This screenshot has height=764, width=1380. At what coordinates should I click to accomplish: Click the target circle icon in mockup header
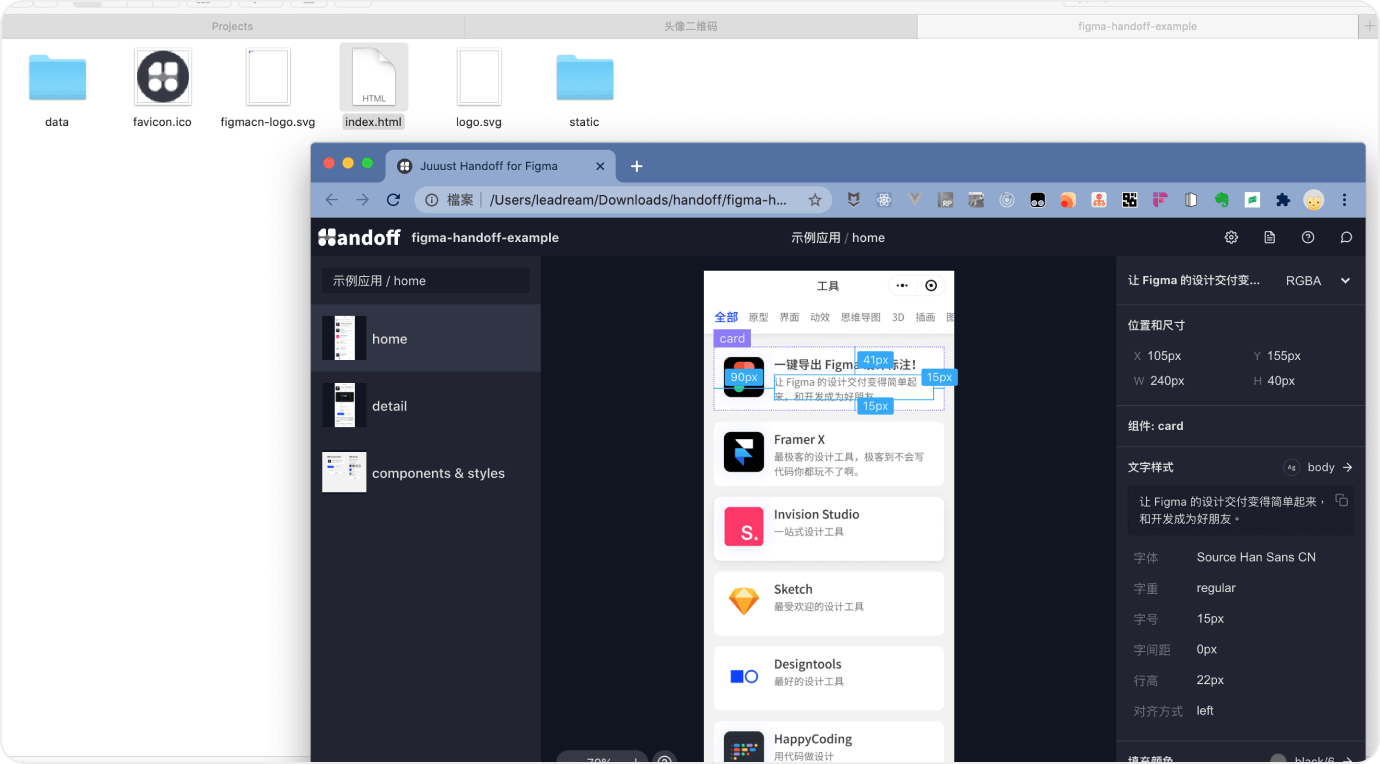(931, 286)
